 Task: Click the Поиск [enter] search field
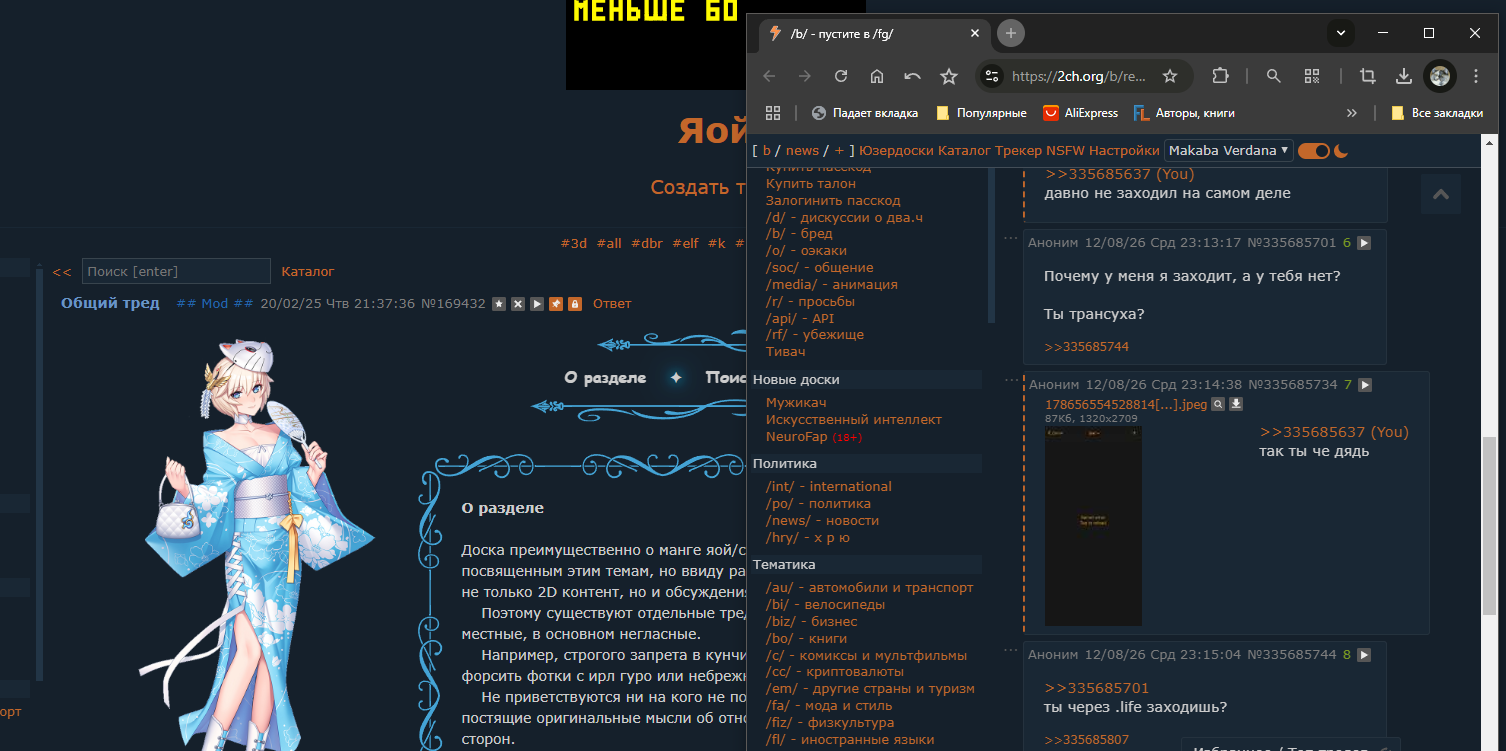tap(176, 271)
